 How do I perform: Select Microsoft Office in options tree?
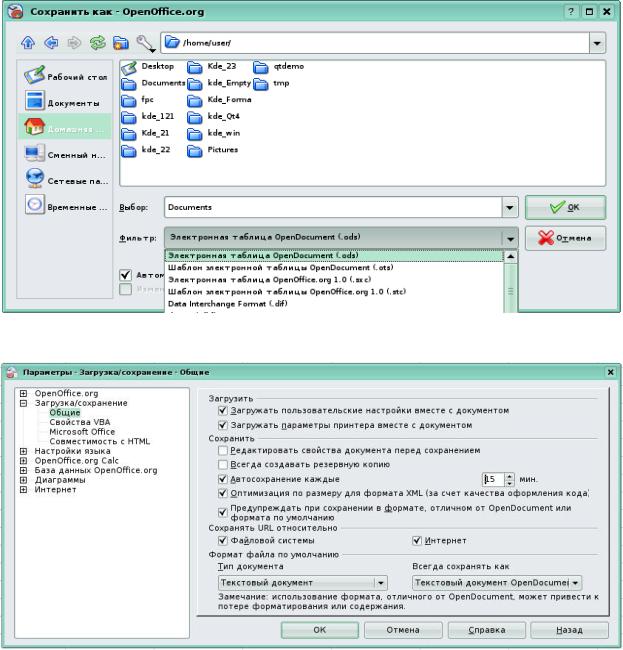pos(82,432)
